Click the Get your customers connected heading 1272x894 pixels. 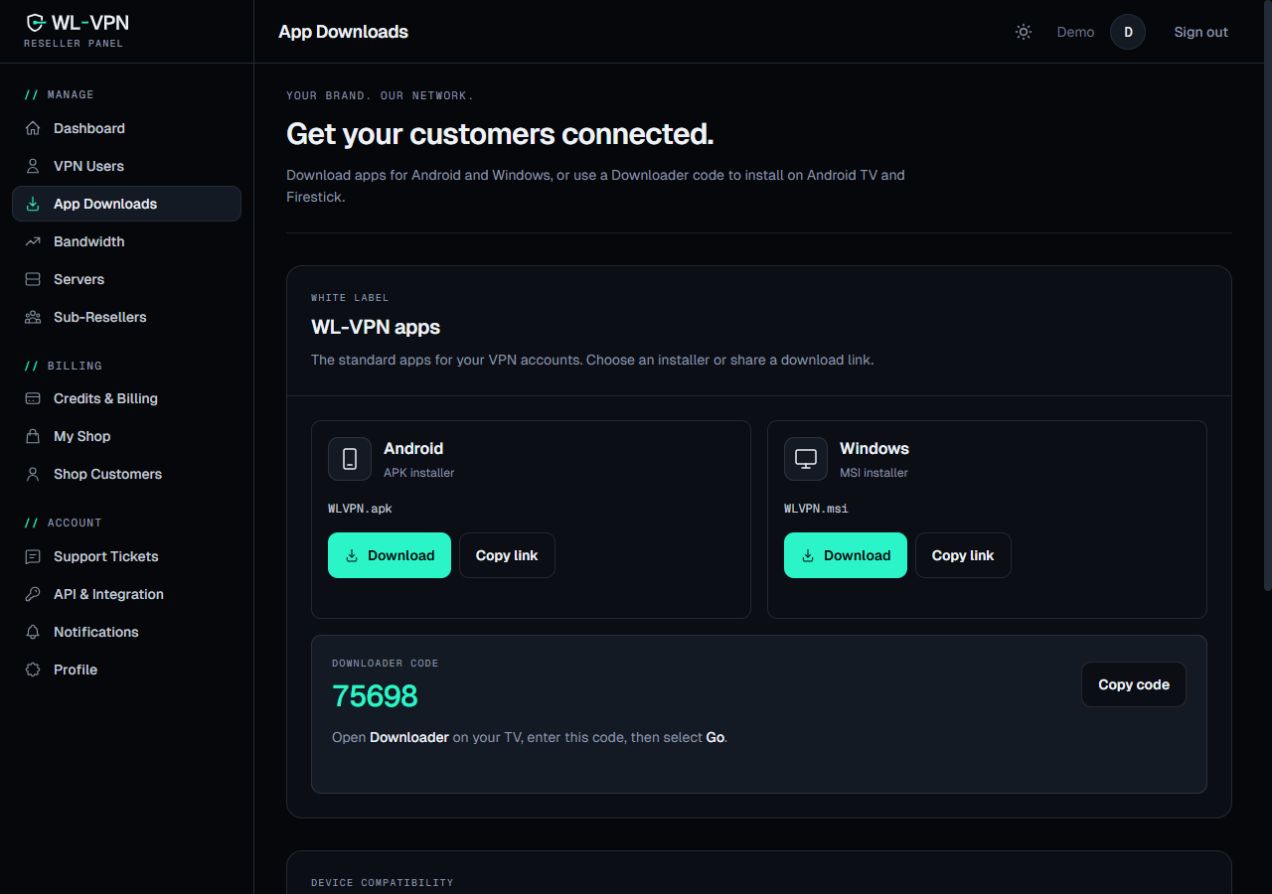500,134
